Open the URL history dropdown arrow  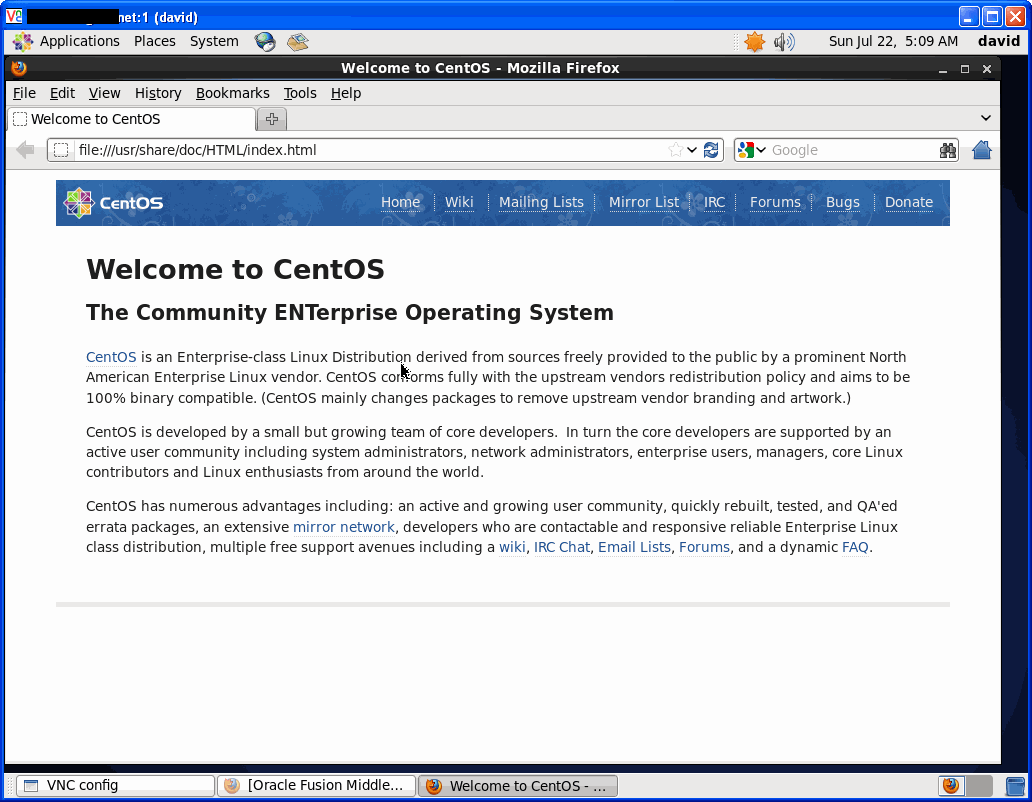click(x=692, y=150)
